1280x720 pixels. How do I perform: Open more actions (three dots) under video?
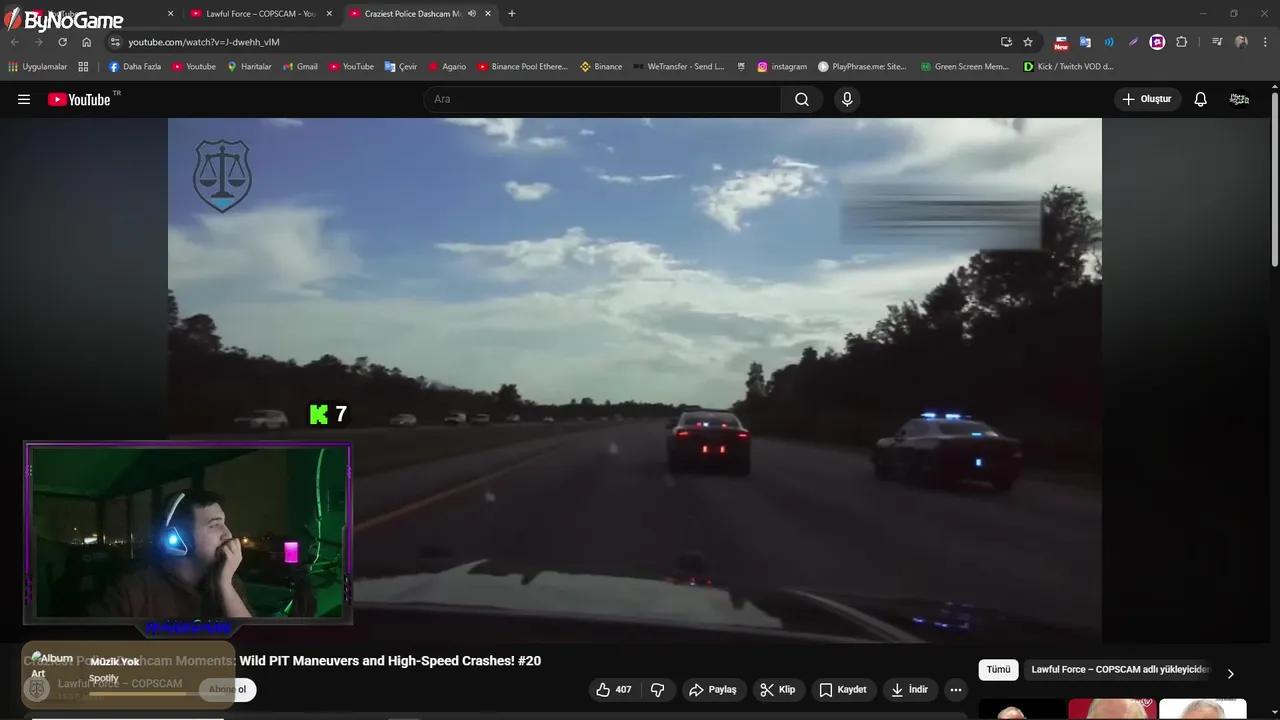click(956, 689)
